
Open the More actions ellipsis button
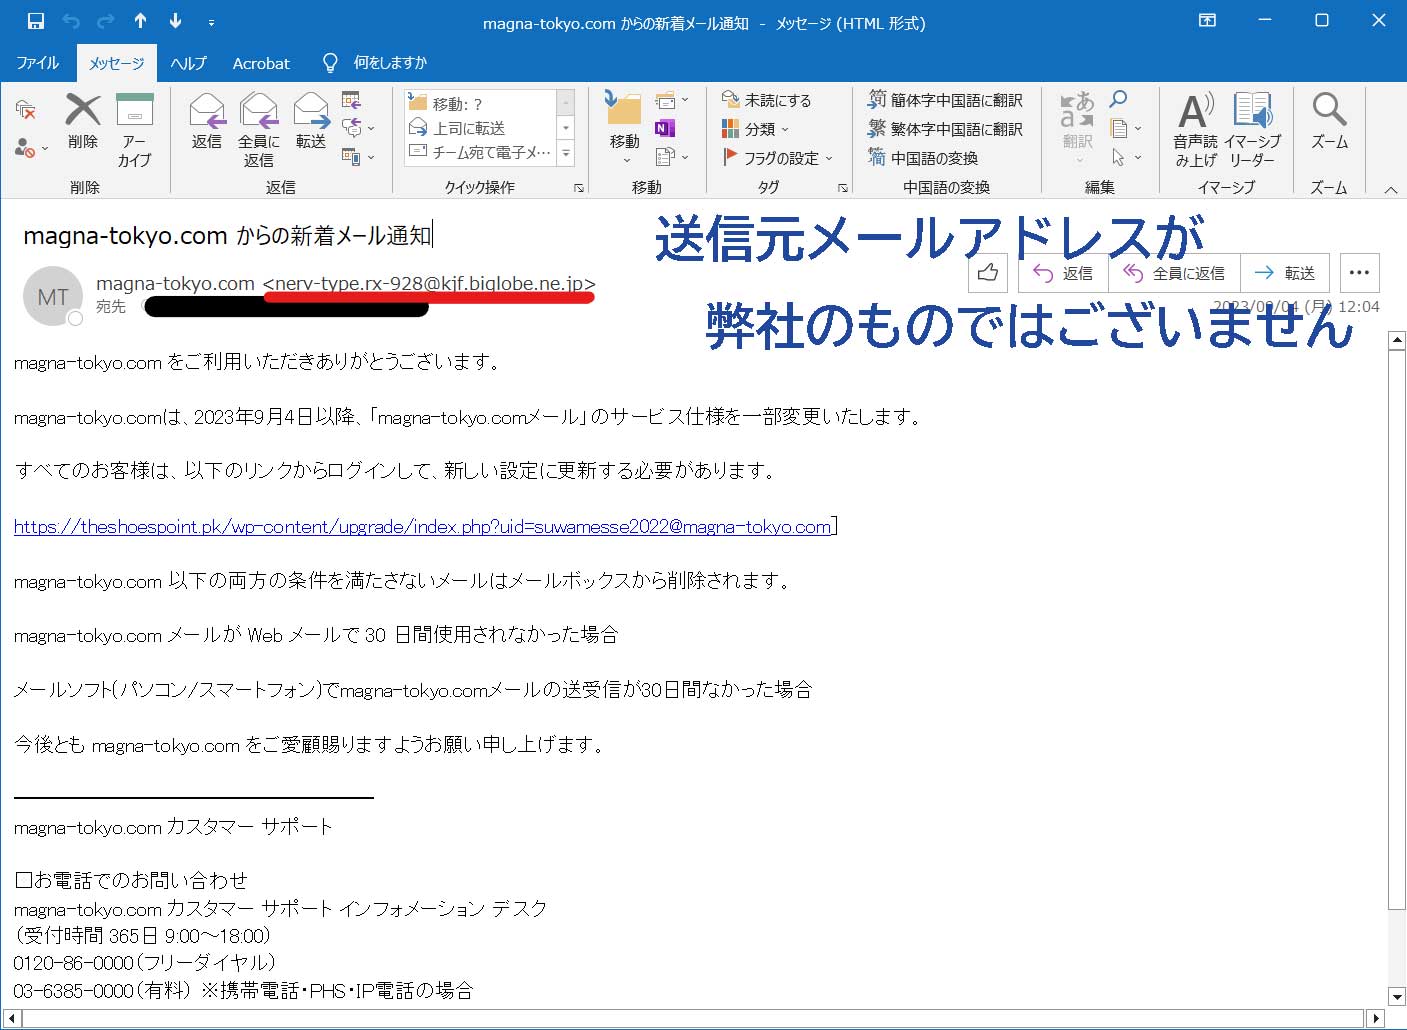pos(1359,272)
